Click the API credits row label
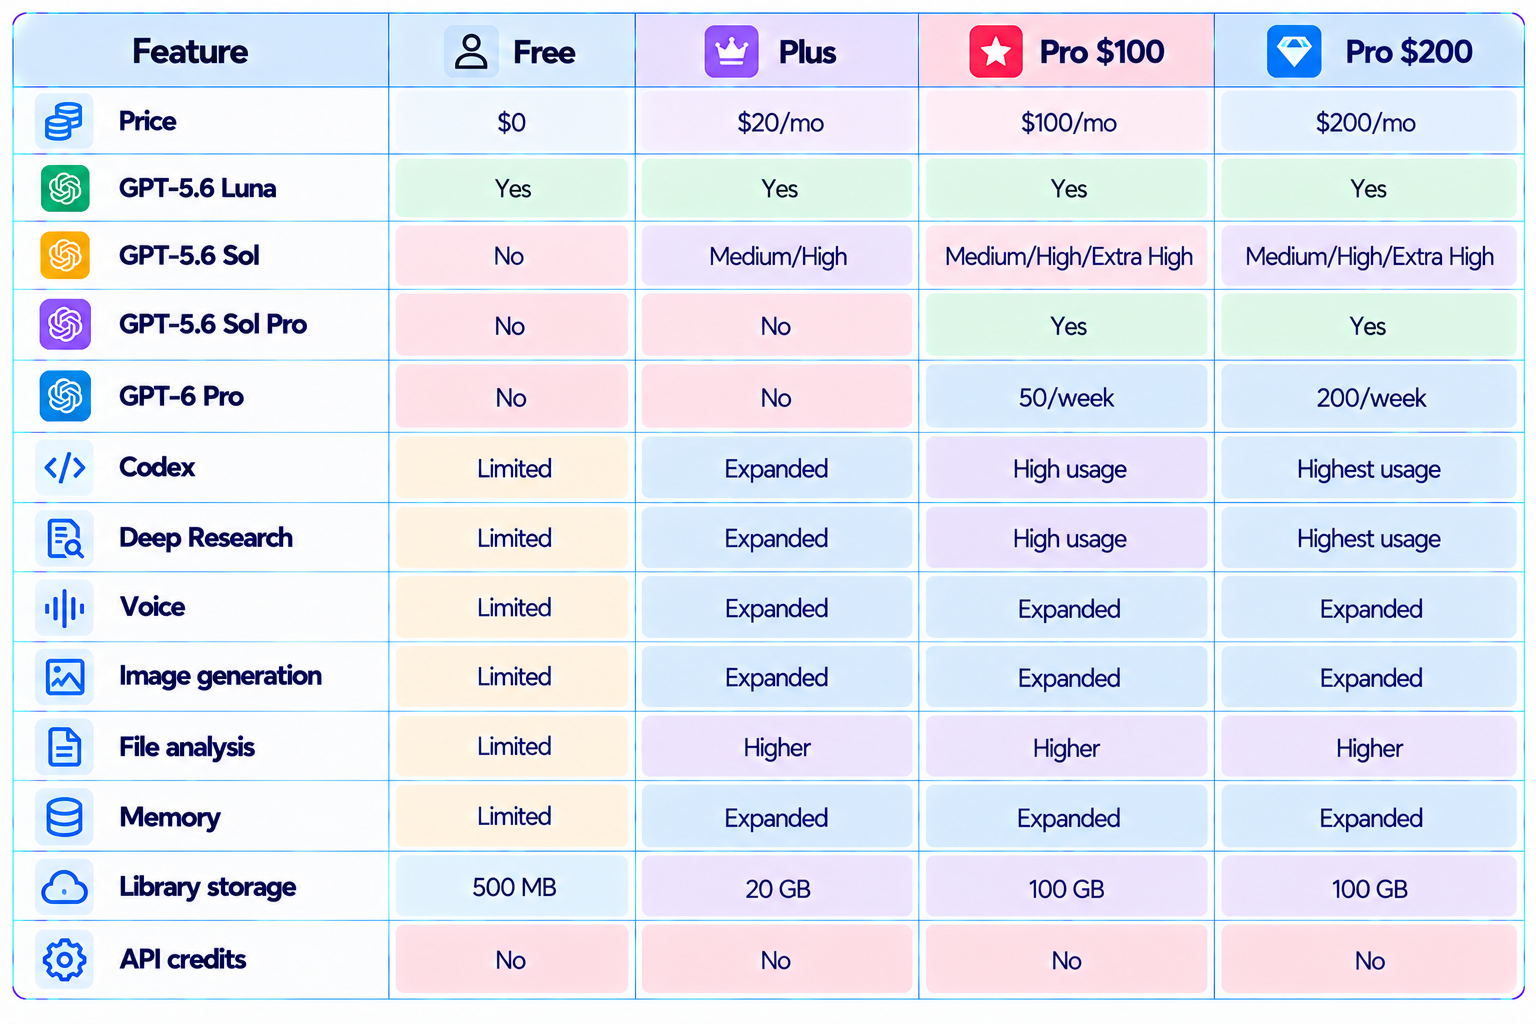 click(x=182, y=959)
